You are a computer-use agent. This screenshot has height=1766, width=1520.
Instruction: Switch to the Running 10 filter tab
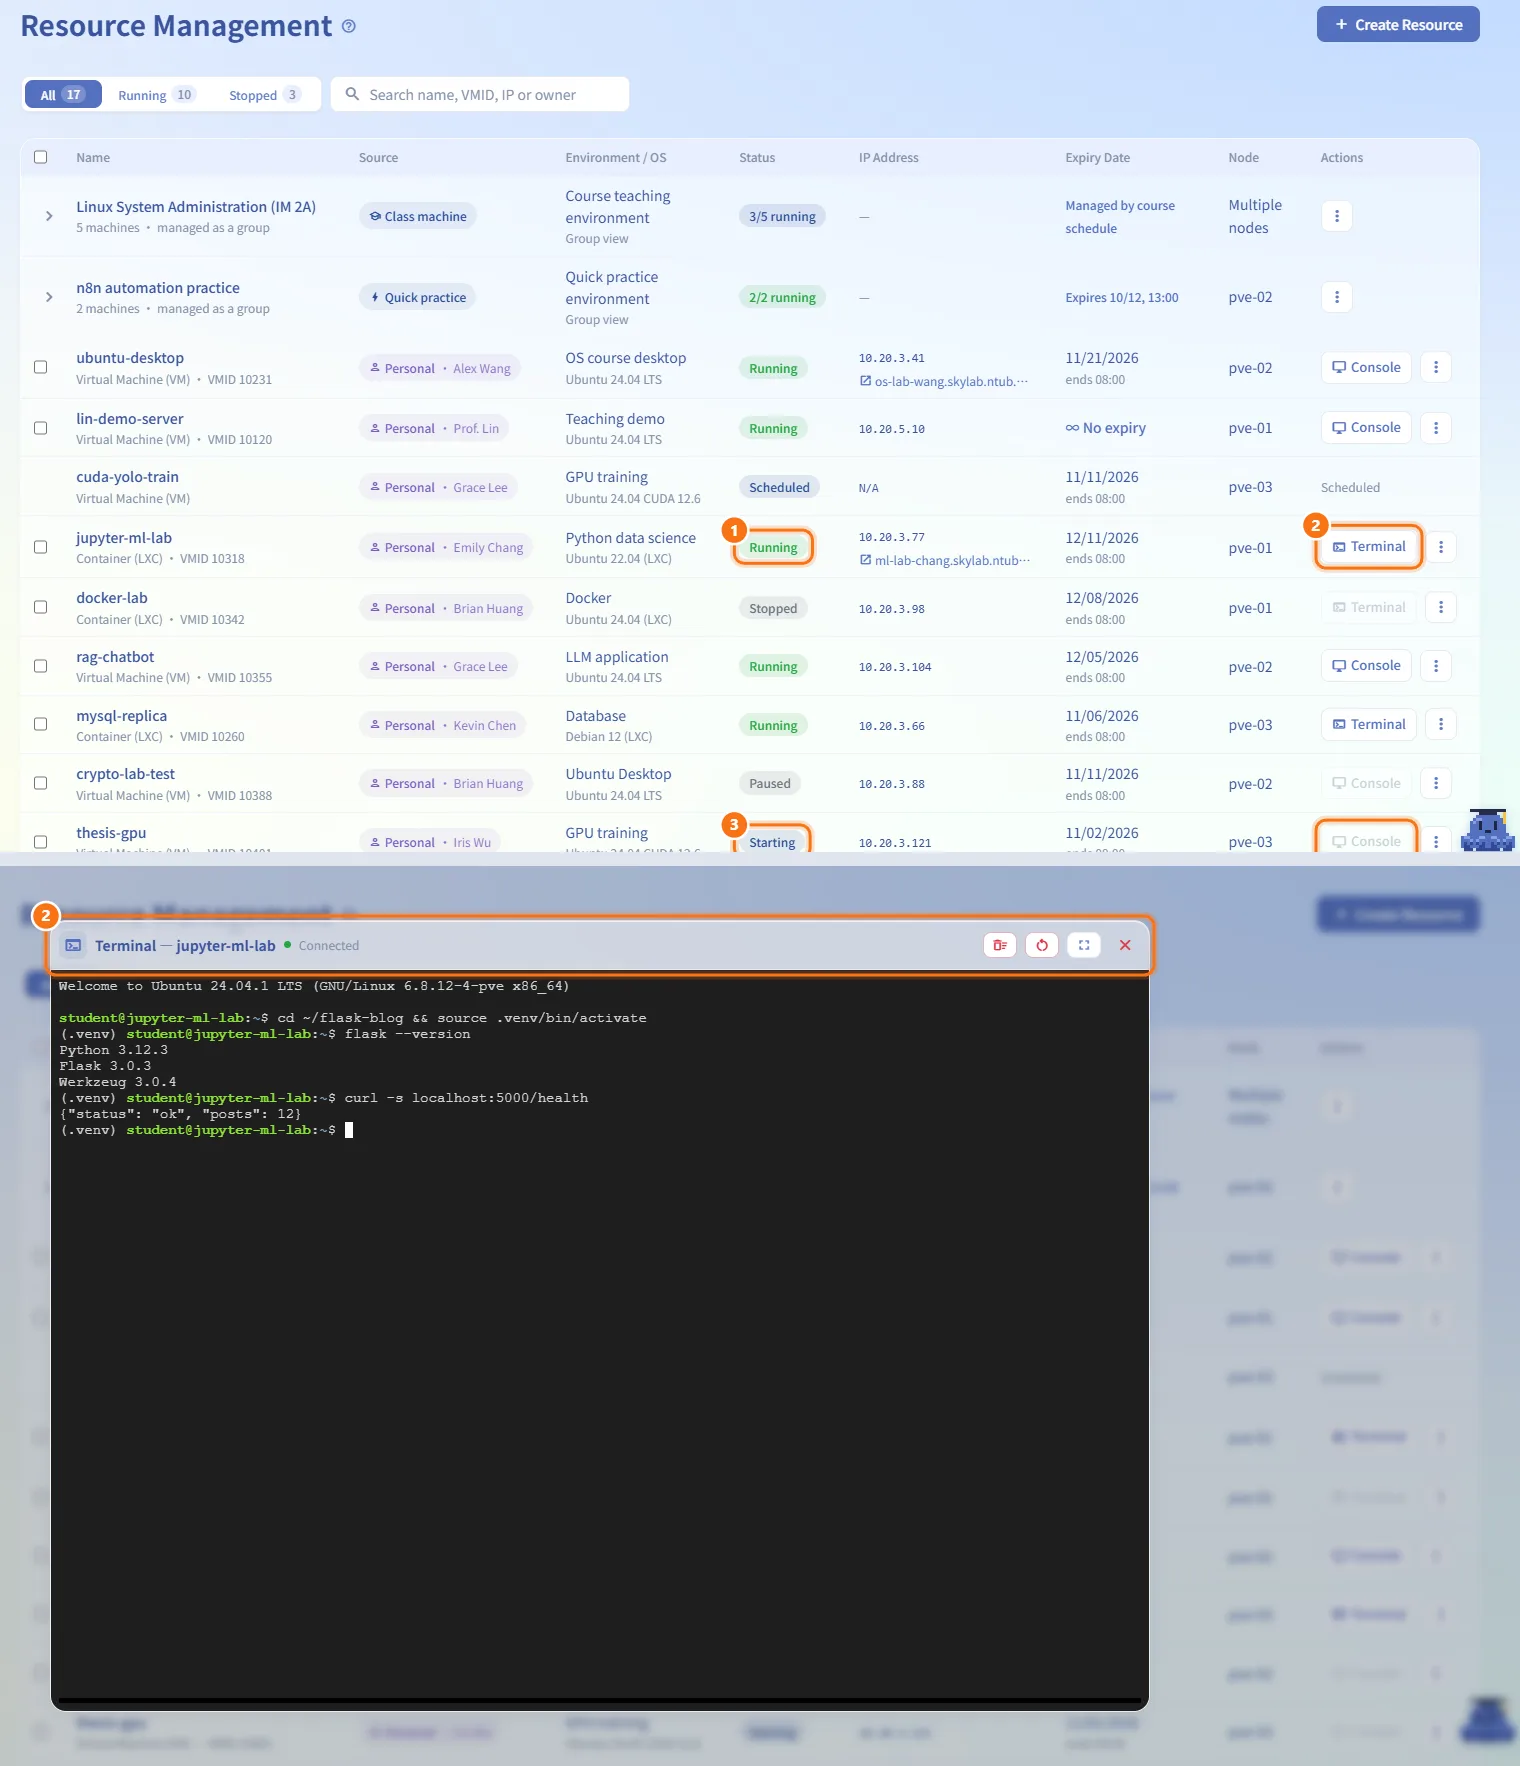[155, 95]
